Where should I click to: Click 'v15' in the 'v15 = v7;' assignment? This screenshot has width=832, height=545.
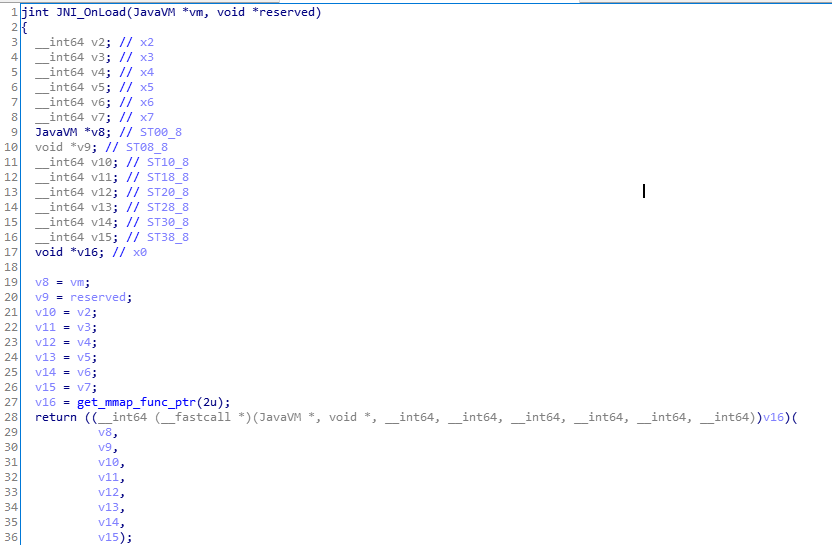(46, 387)
